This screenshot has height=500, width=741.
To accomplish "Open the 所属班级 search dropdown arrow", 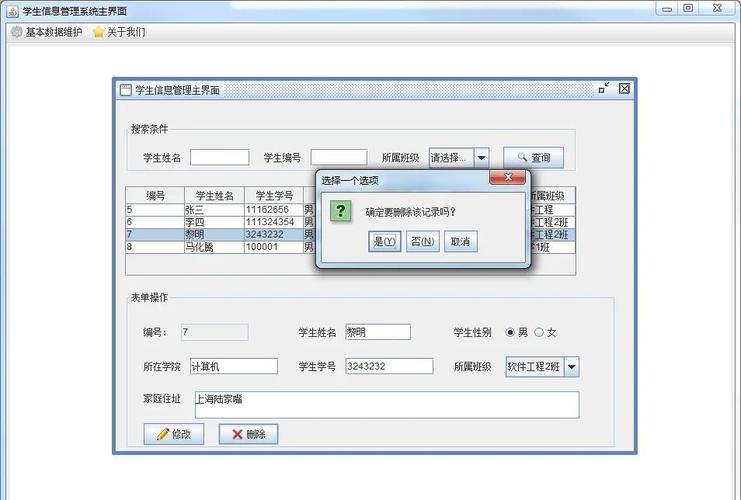I will click(x=482, y=157).
